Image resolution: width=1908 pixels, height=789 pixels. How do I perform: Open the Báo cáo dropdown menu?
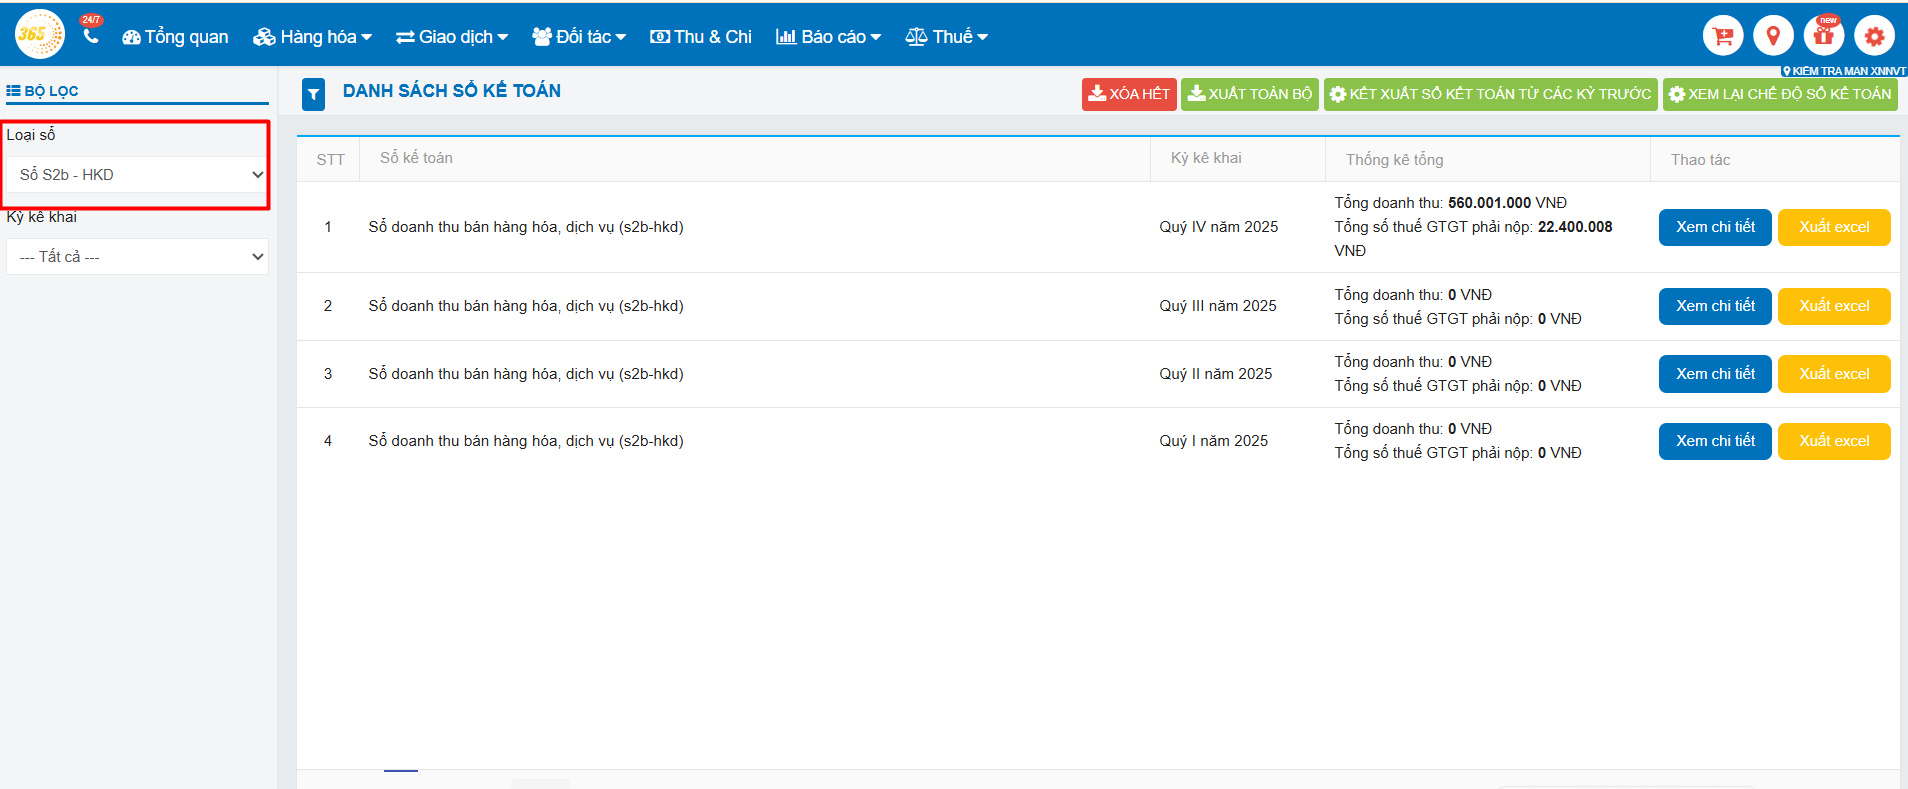click(828, 37)
